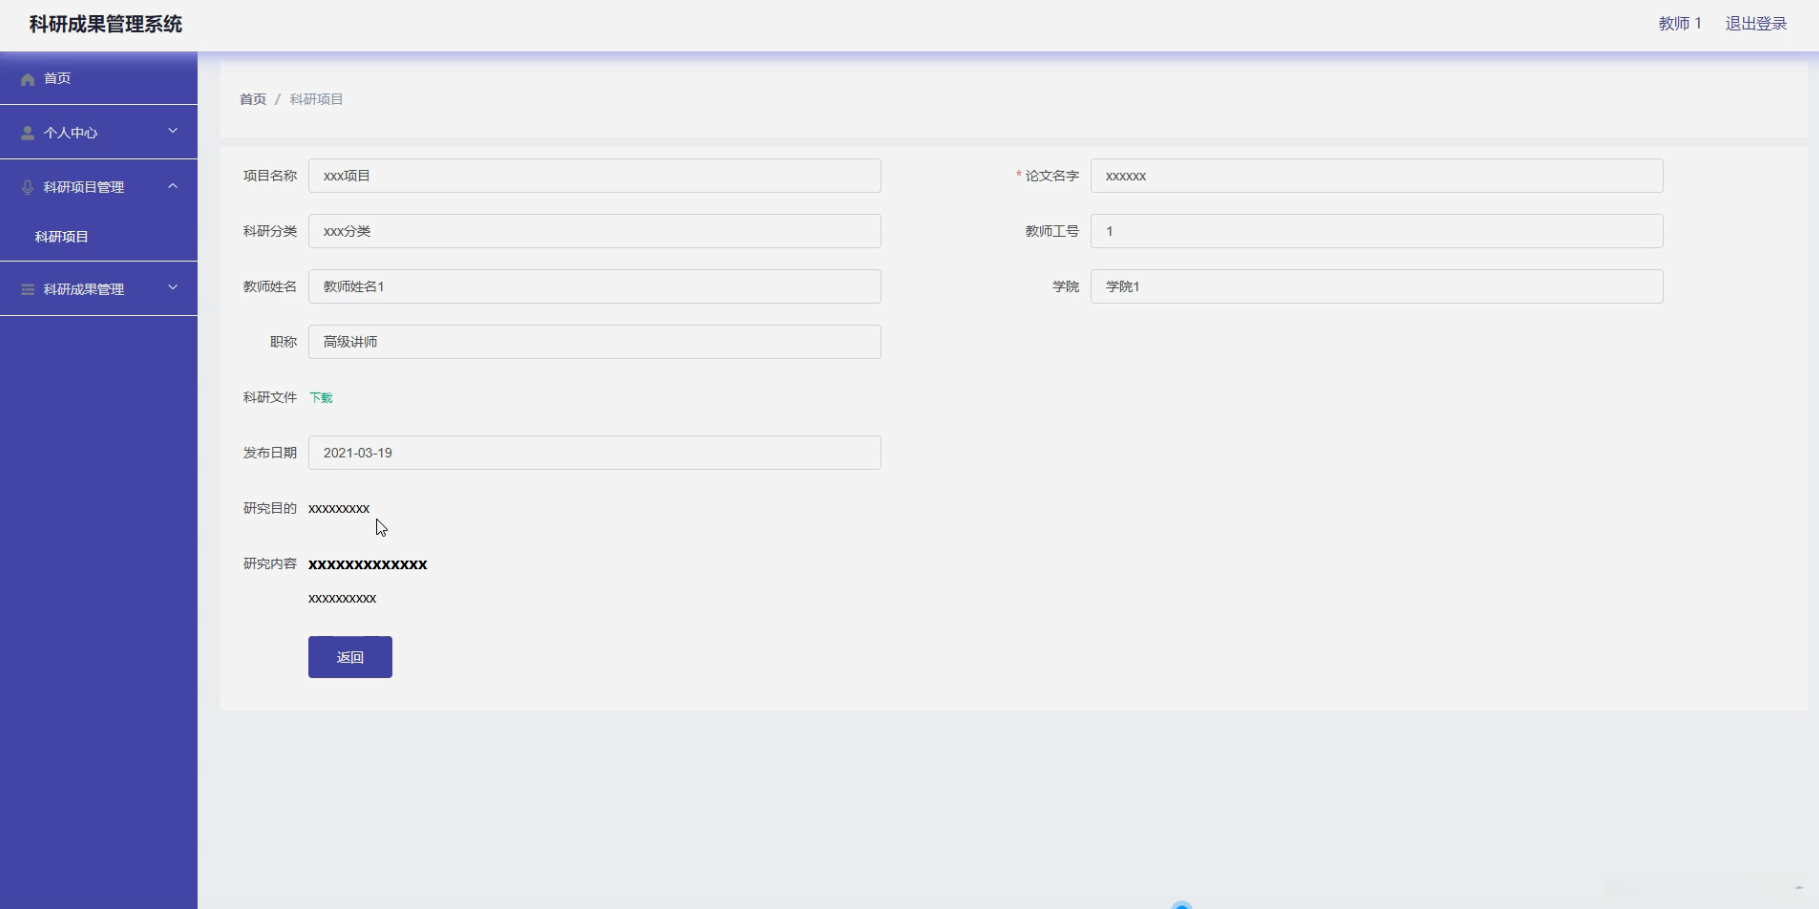Click the 教师 1 user name
The height and width of the screenshot is (909, 1819).
(x=1680, y=24)
